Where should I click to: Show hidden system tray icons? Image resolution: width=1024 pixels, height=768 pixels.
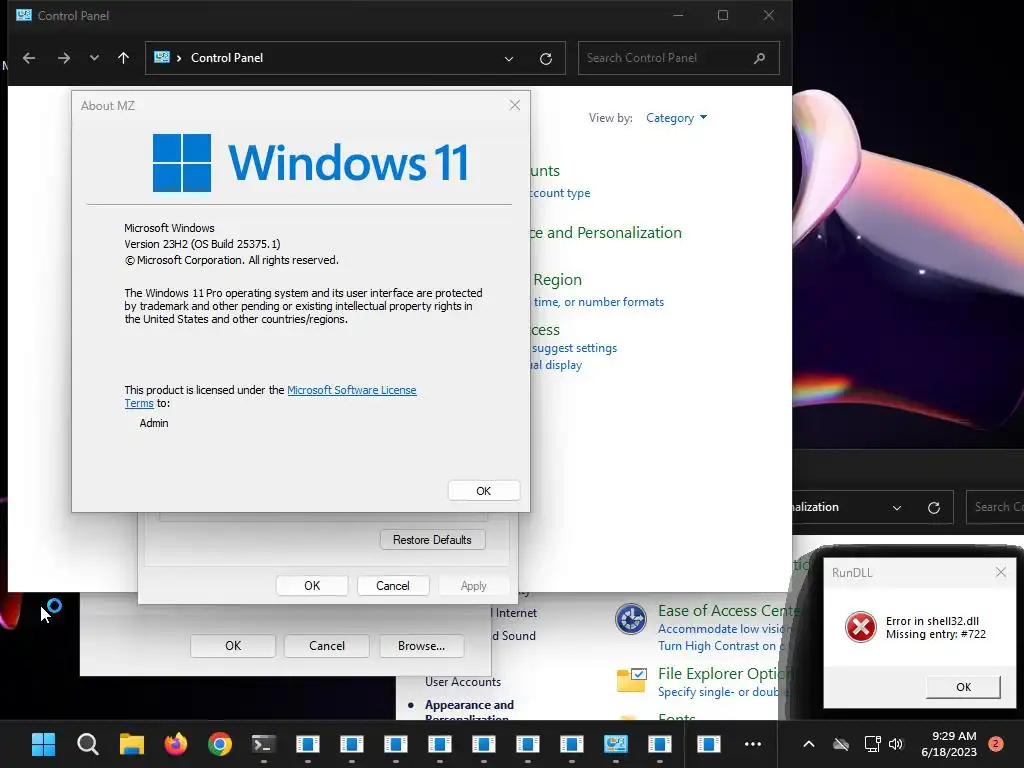click(x=808, y=744)
